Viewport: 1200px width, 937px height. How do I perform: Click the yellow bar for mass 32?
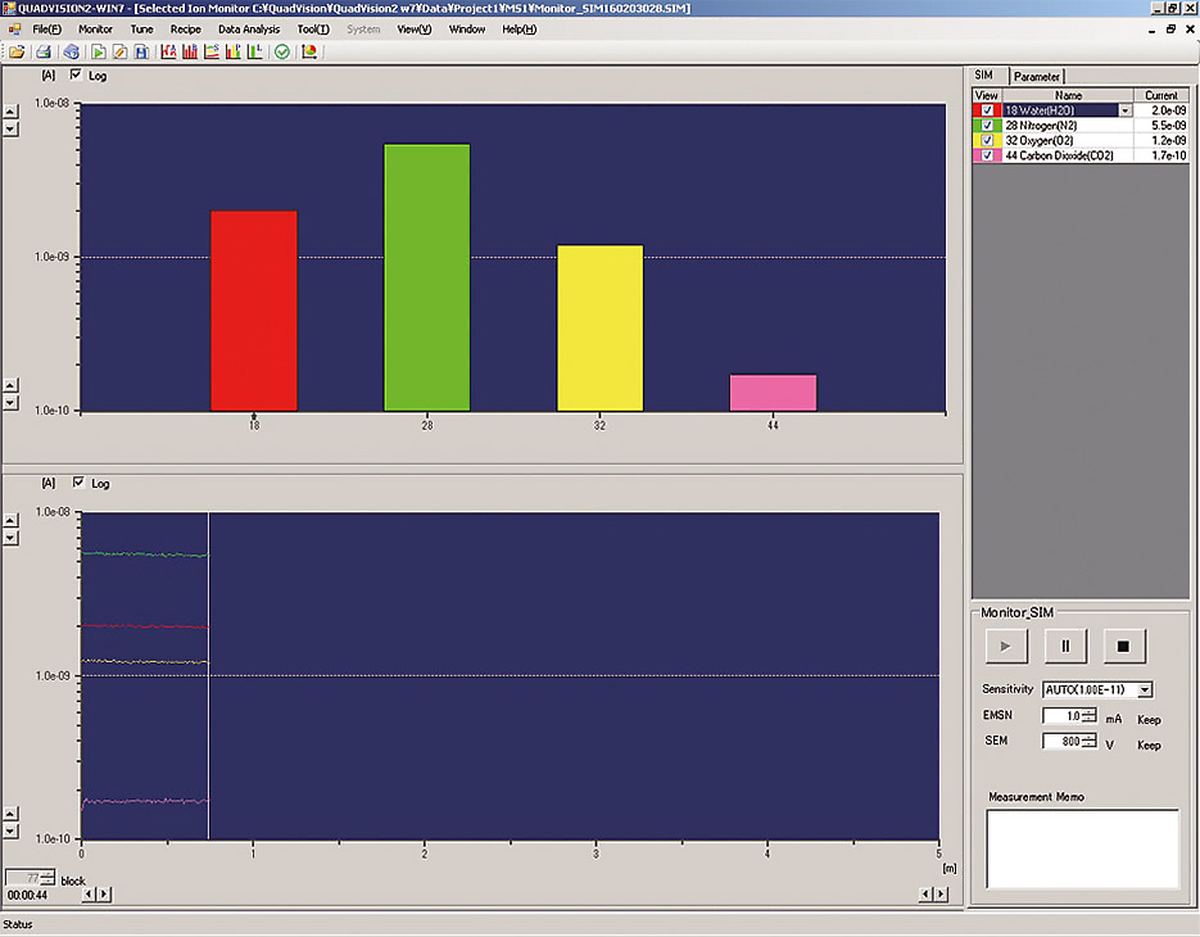click(x=600, y=328)
